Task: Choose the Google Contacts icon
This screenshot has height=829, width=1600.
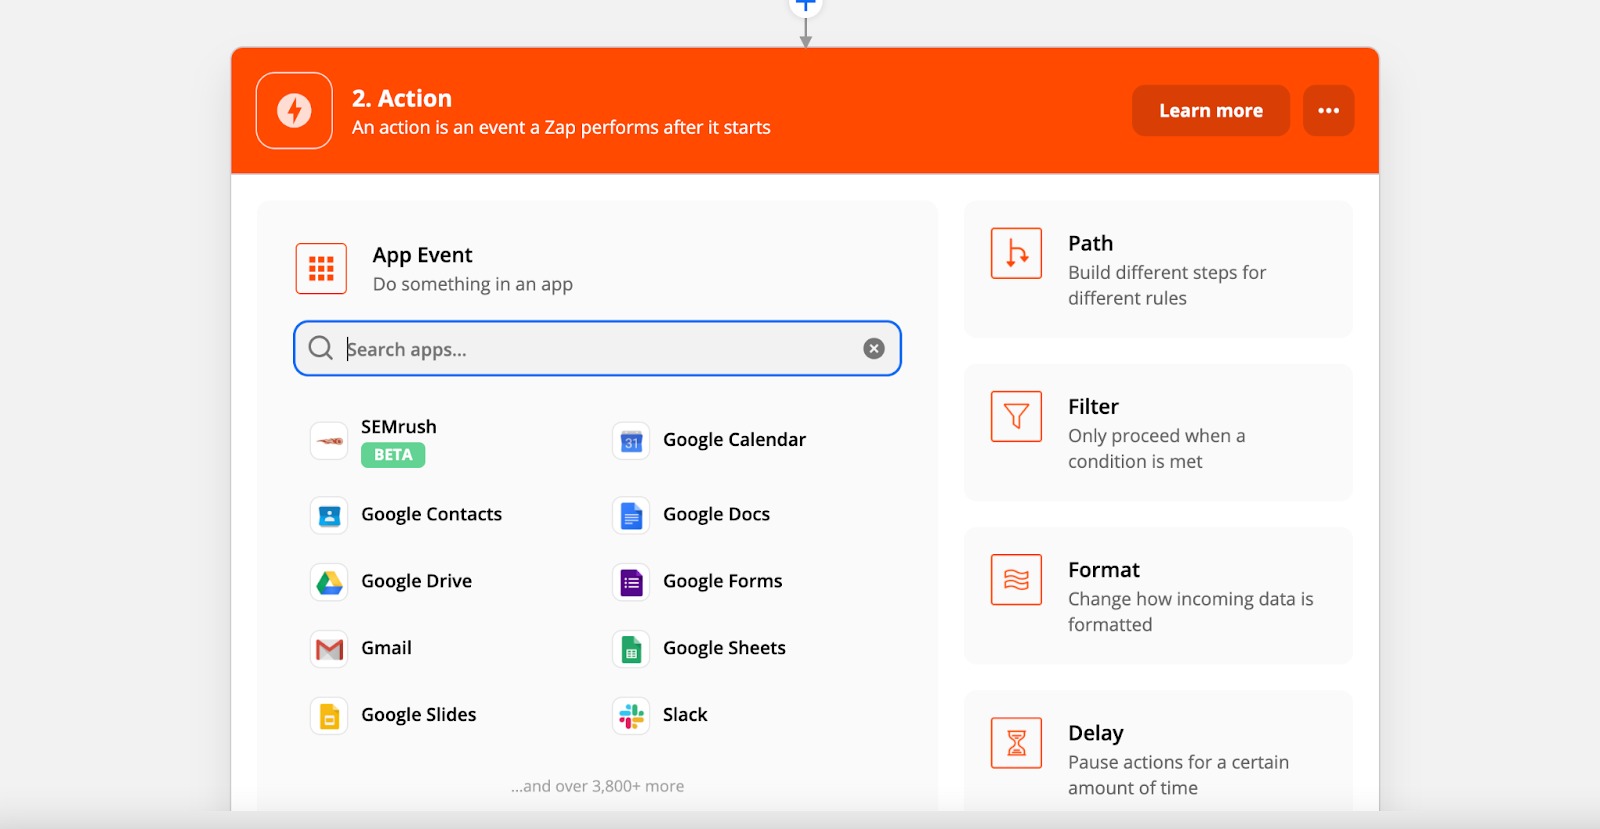Action: tap(329, 515)
